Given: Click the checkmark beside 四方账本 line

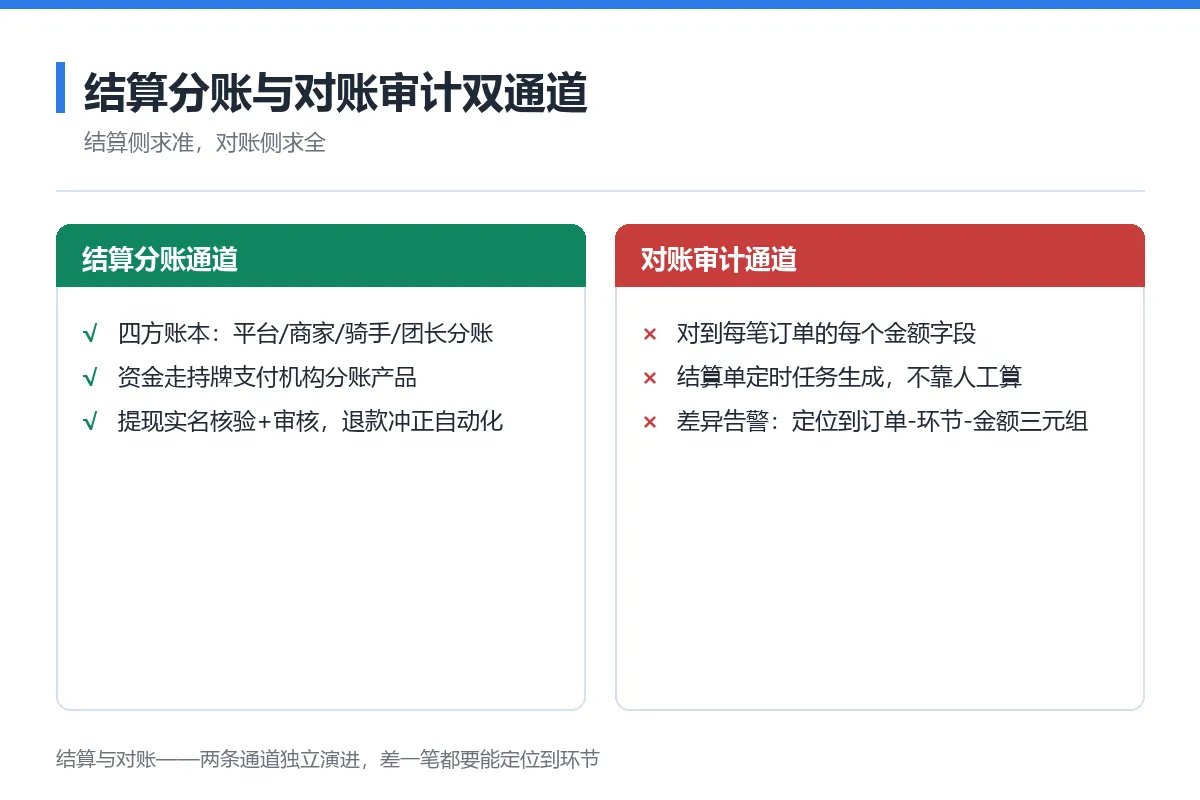Looking at the screenshot, I should (90, 334).
